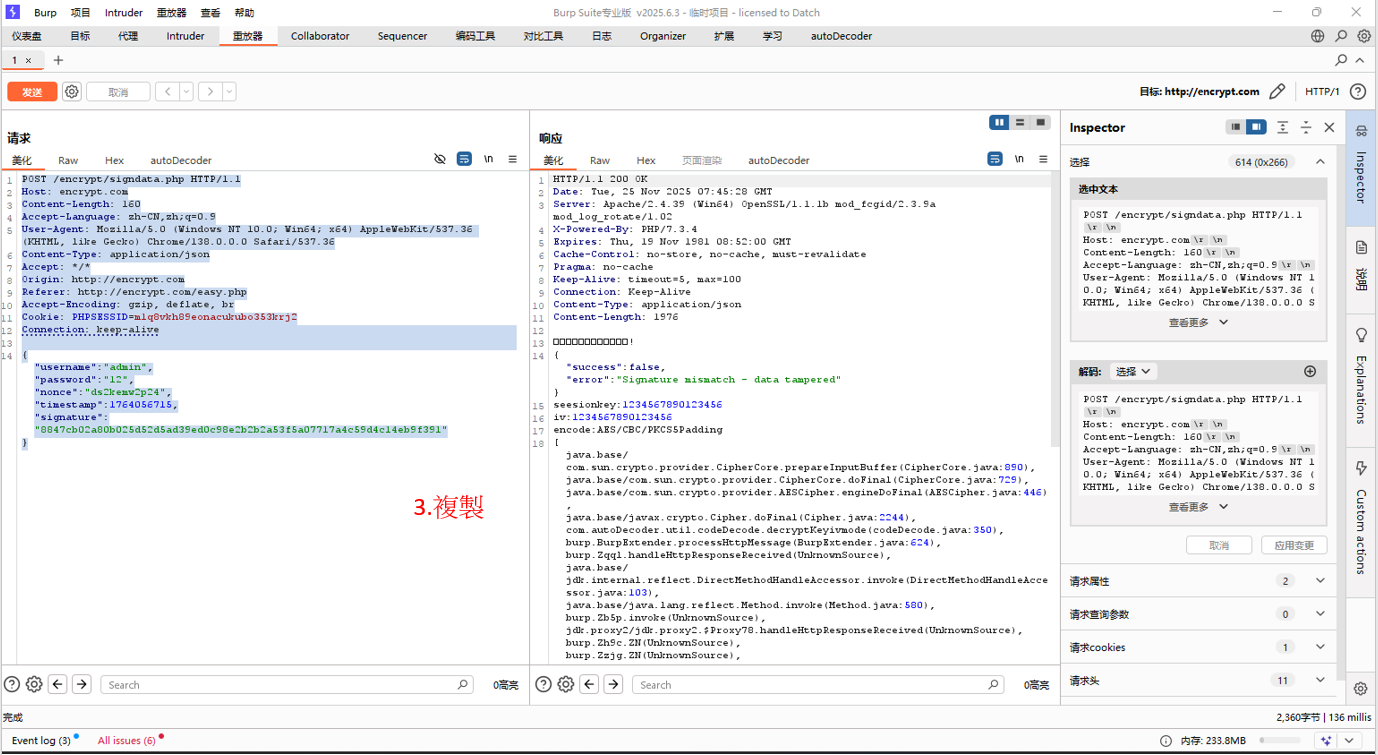This screenshot has height=755, width=1378.
Task: Open the Collaborator tab
Action: [x=320, y=36]
